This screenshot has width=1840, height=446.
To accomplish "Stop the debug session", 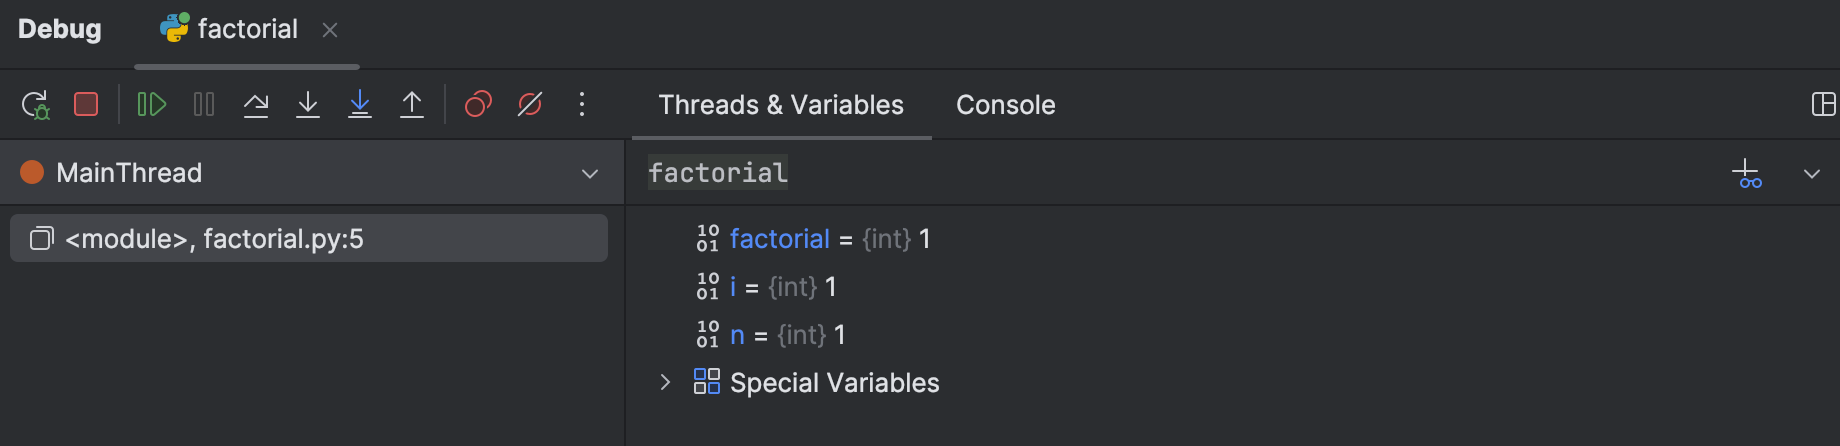I will pyautogui.click(x=86, y=104).
